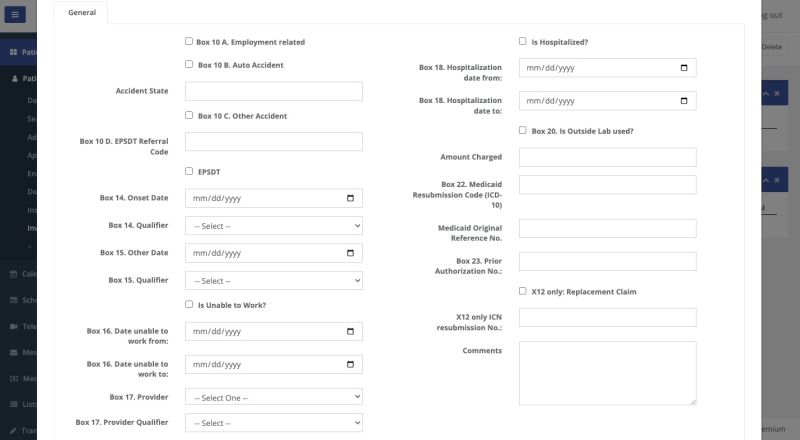
Task: Tick X12 only: Replacement Claim checkbox
Action: coord(523,291)
